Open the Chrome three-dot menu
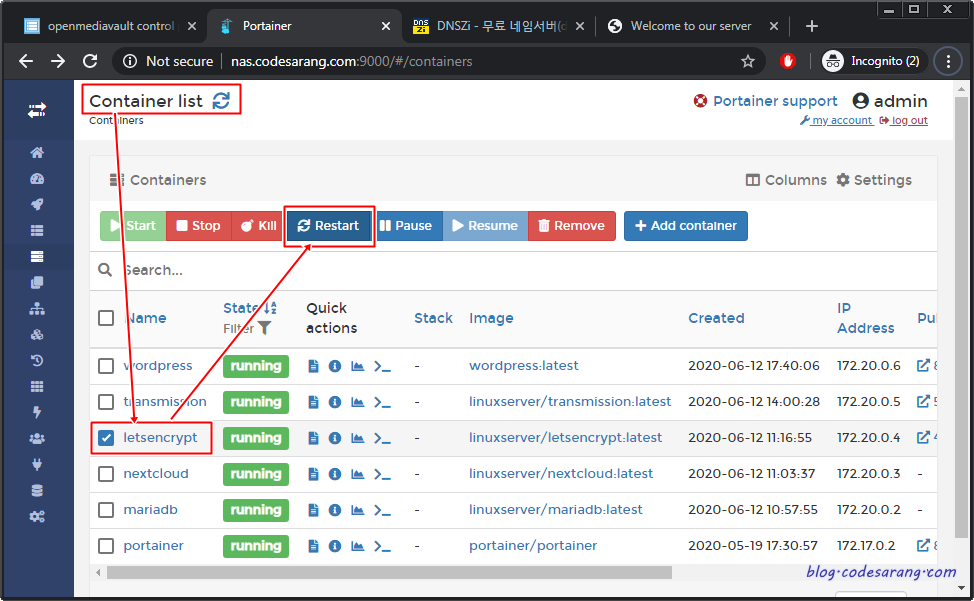This screenshot has width=974, height=601. [x=948, y=61]
